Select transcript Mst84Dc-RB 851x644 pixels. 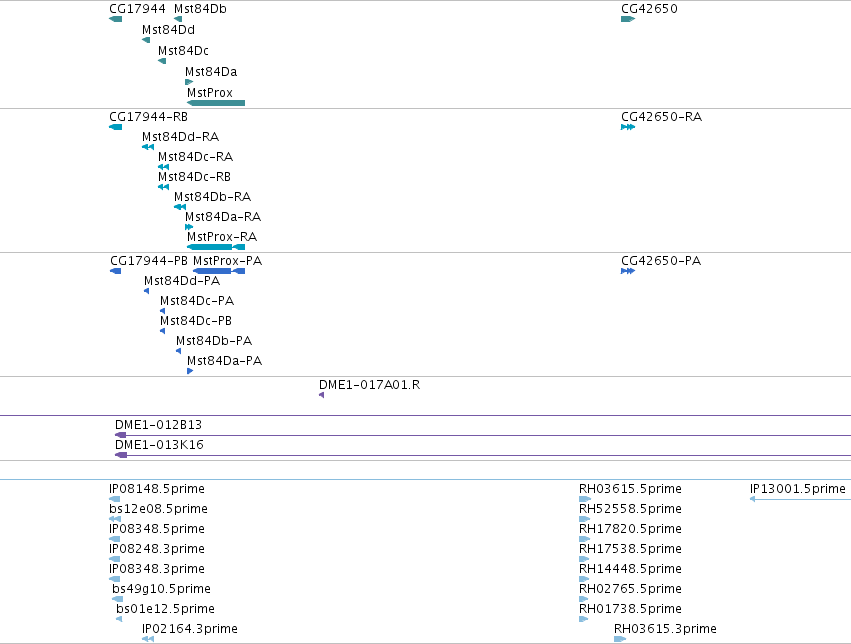[194, 177]
